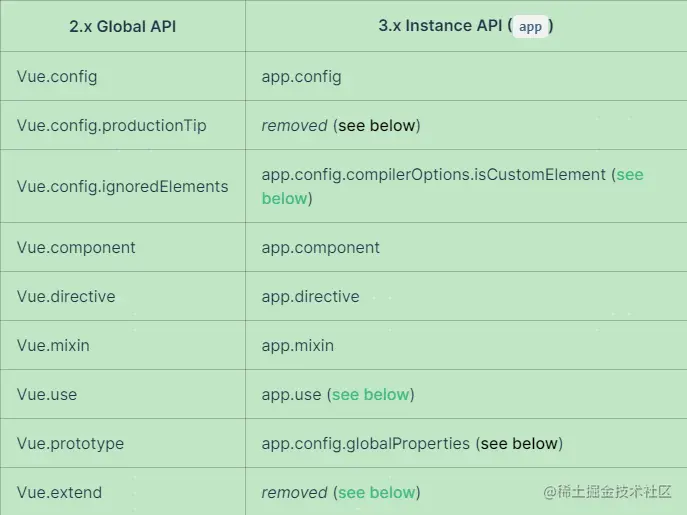
Task: Click the app.directive cell
Action: click(x=310, y=297)
